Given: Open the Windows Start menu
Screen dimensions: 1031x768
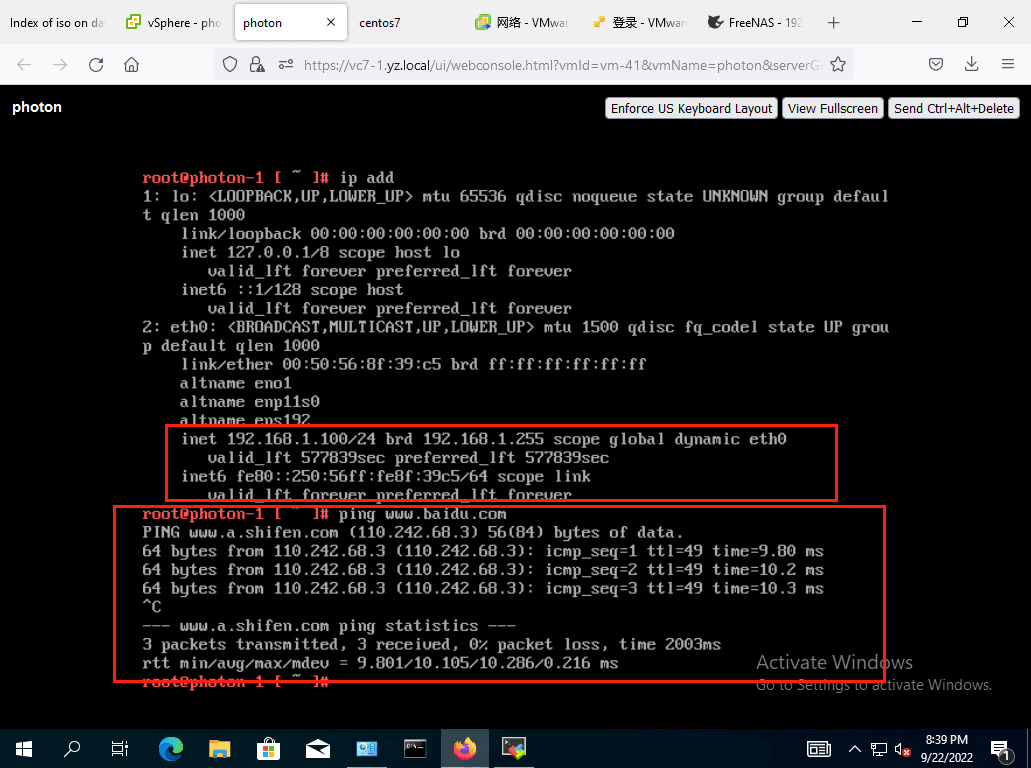Looking at the screenshot, I should (24, 748).
